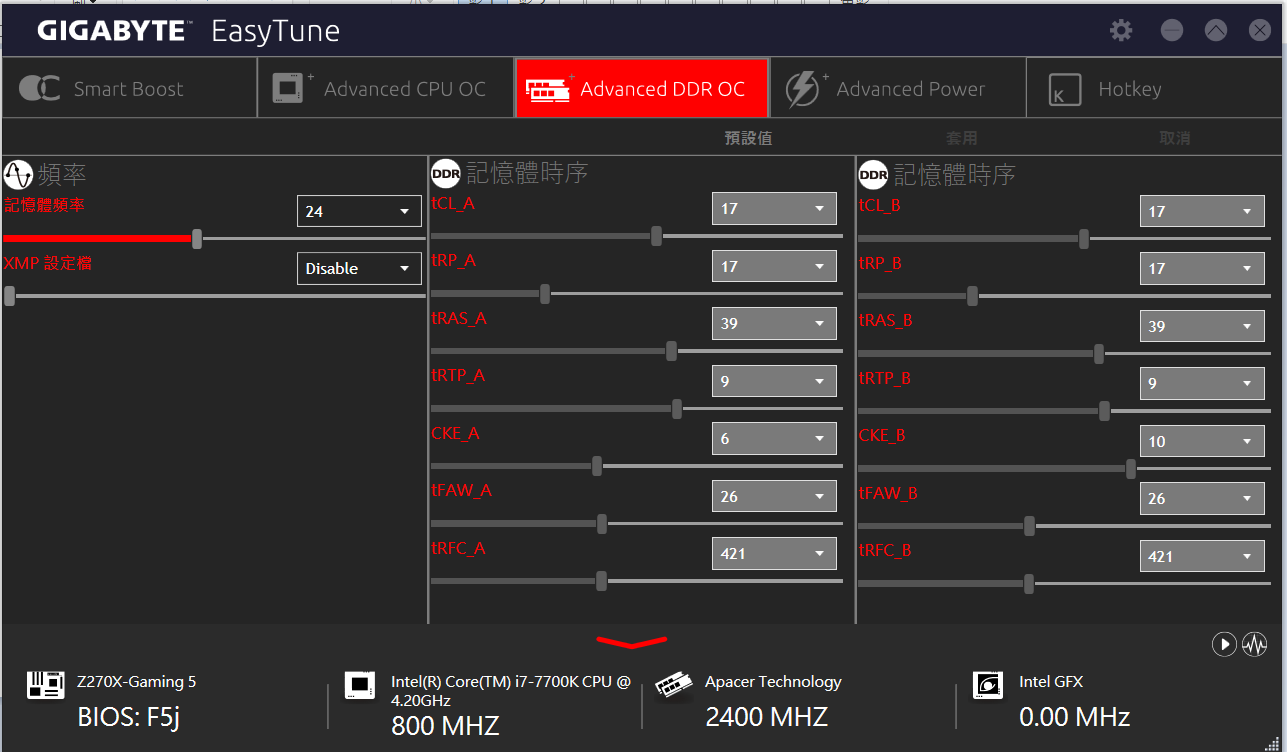This screenshot has width=1287, height=752.
Task: Expand the tCL_A dropdown
Action: click(x=774, y=208)
